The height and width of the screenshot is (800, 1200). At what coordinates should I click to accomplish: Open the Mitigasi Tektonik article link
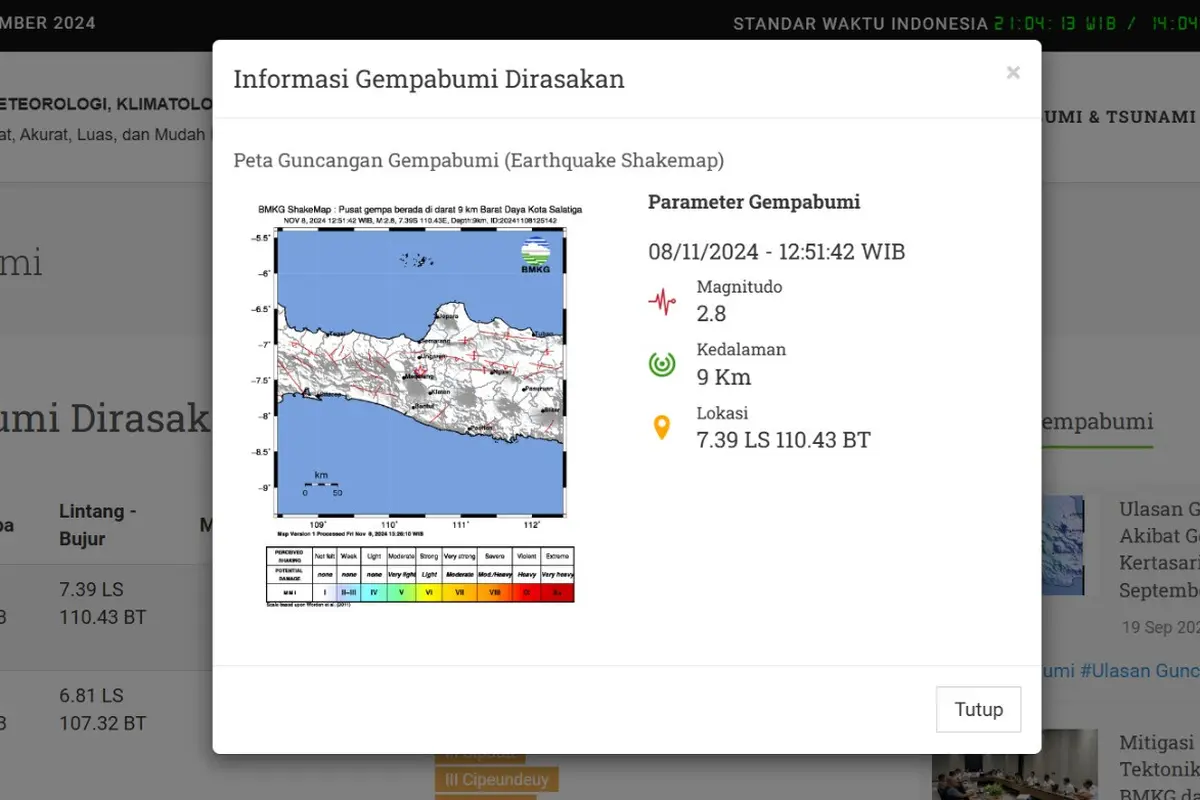pyautogui.click(x=1159, y=768)
